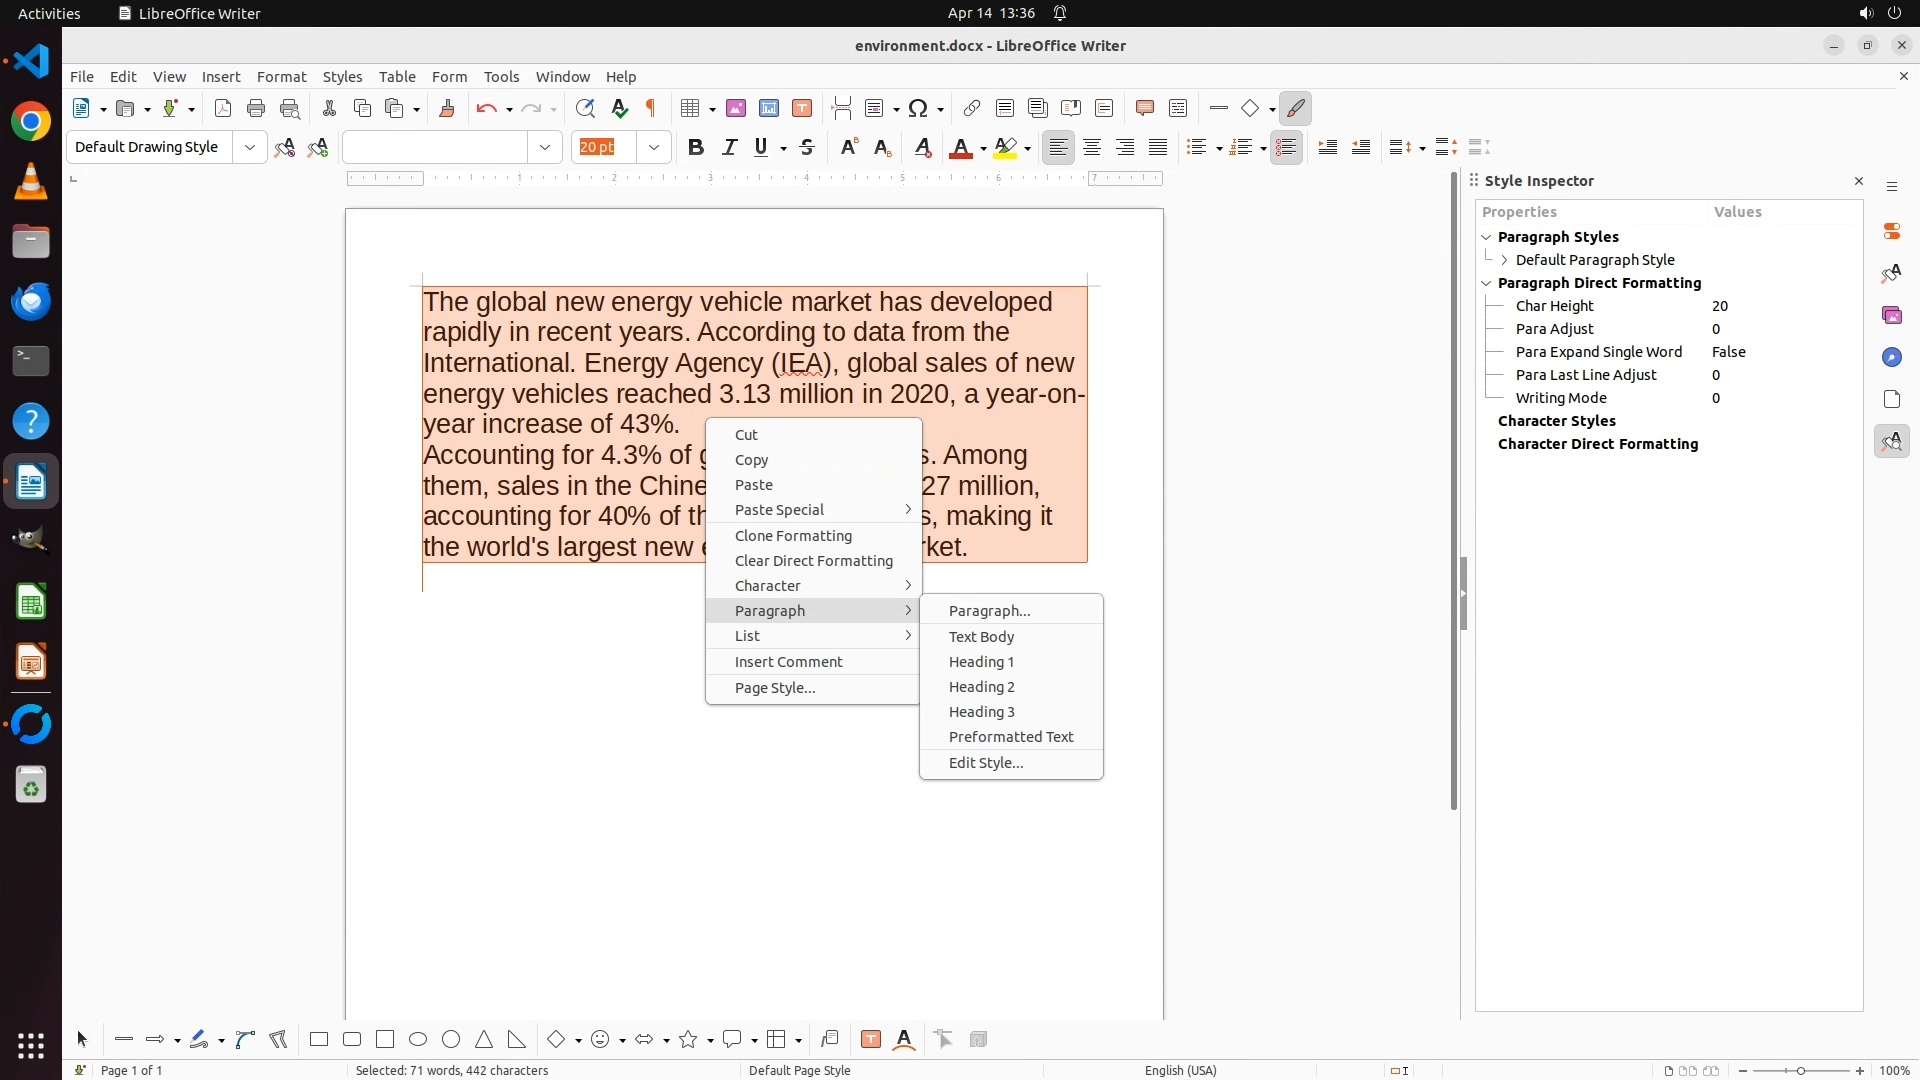Screen dimensions: 1920x1080
Task: Toggle Italic text formatting
Action: coord(729,148)
